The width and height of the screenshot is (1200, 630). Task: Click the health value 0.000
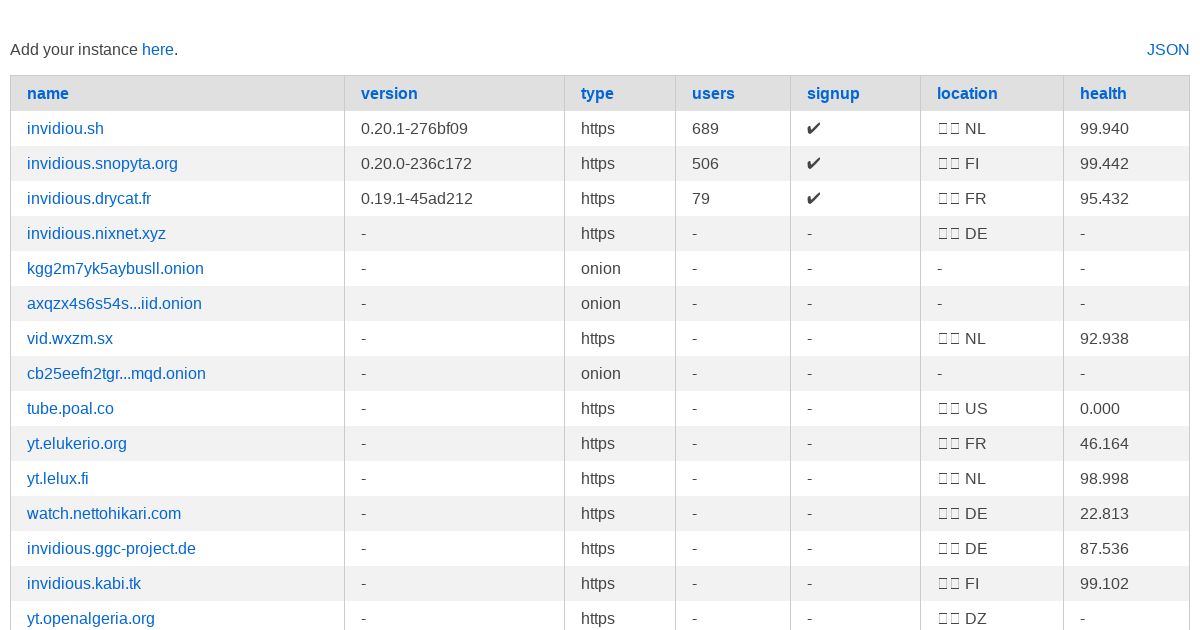tap(1100, 408)
